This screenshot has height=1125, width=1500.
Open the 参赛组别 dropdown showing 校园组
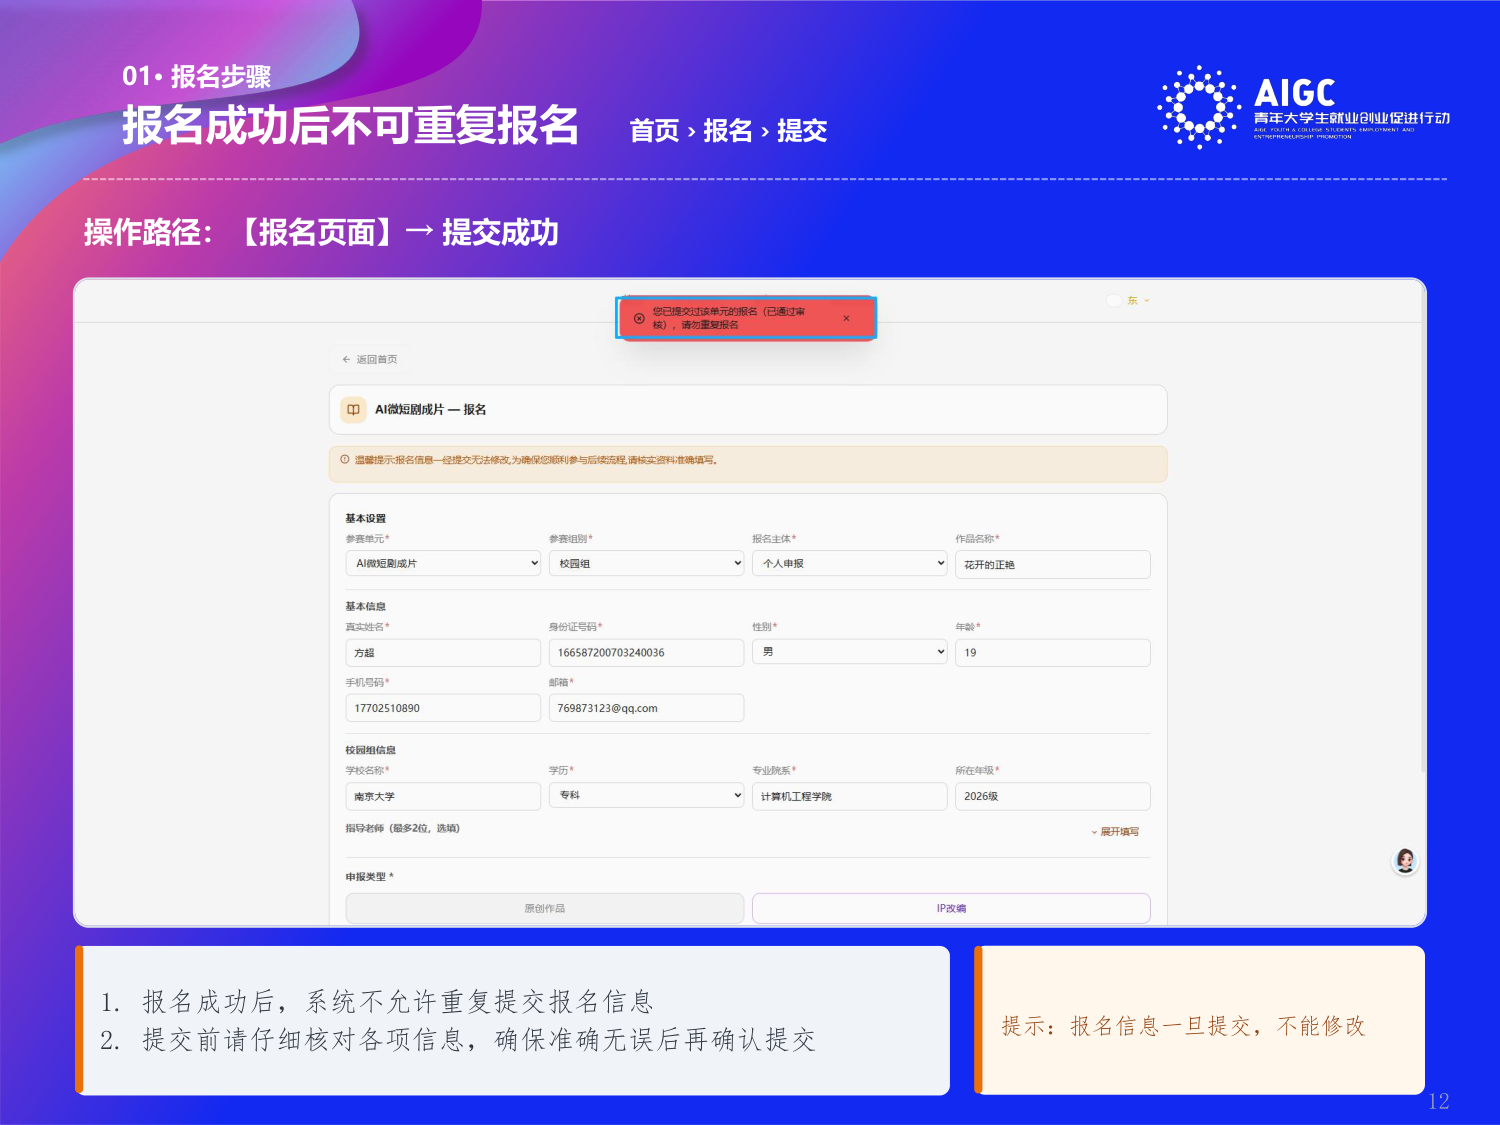click(647, 563)
